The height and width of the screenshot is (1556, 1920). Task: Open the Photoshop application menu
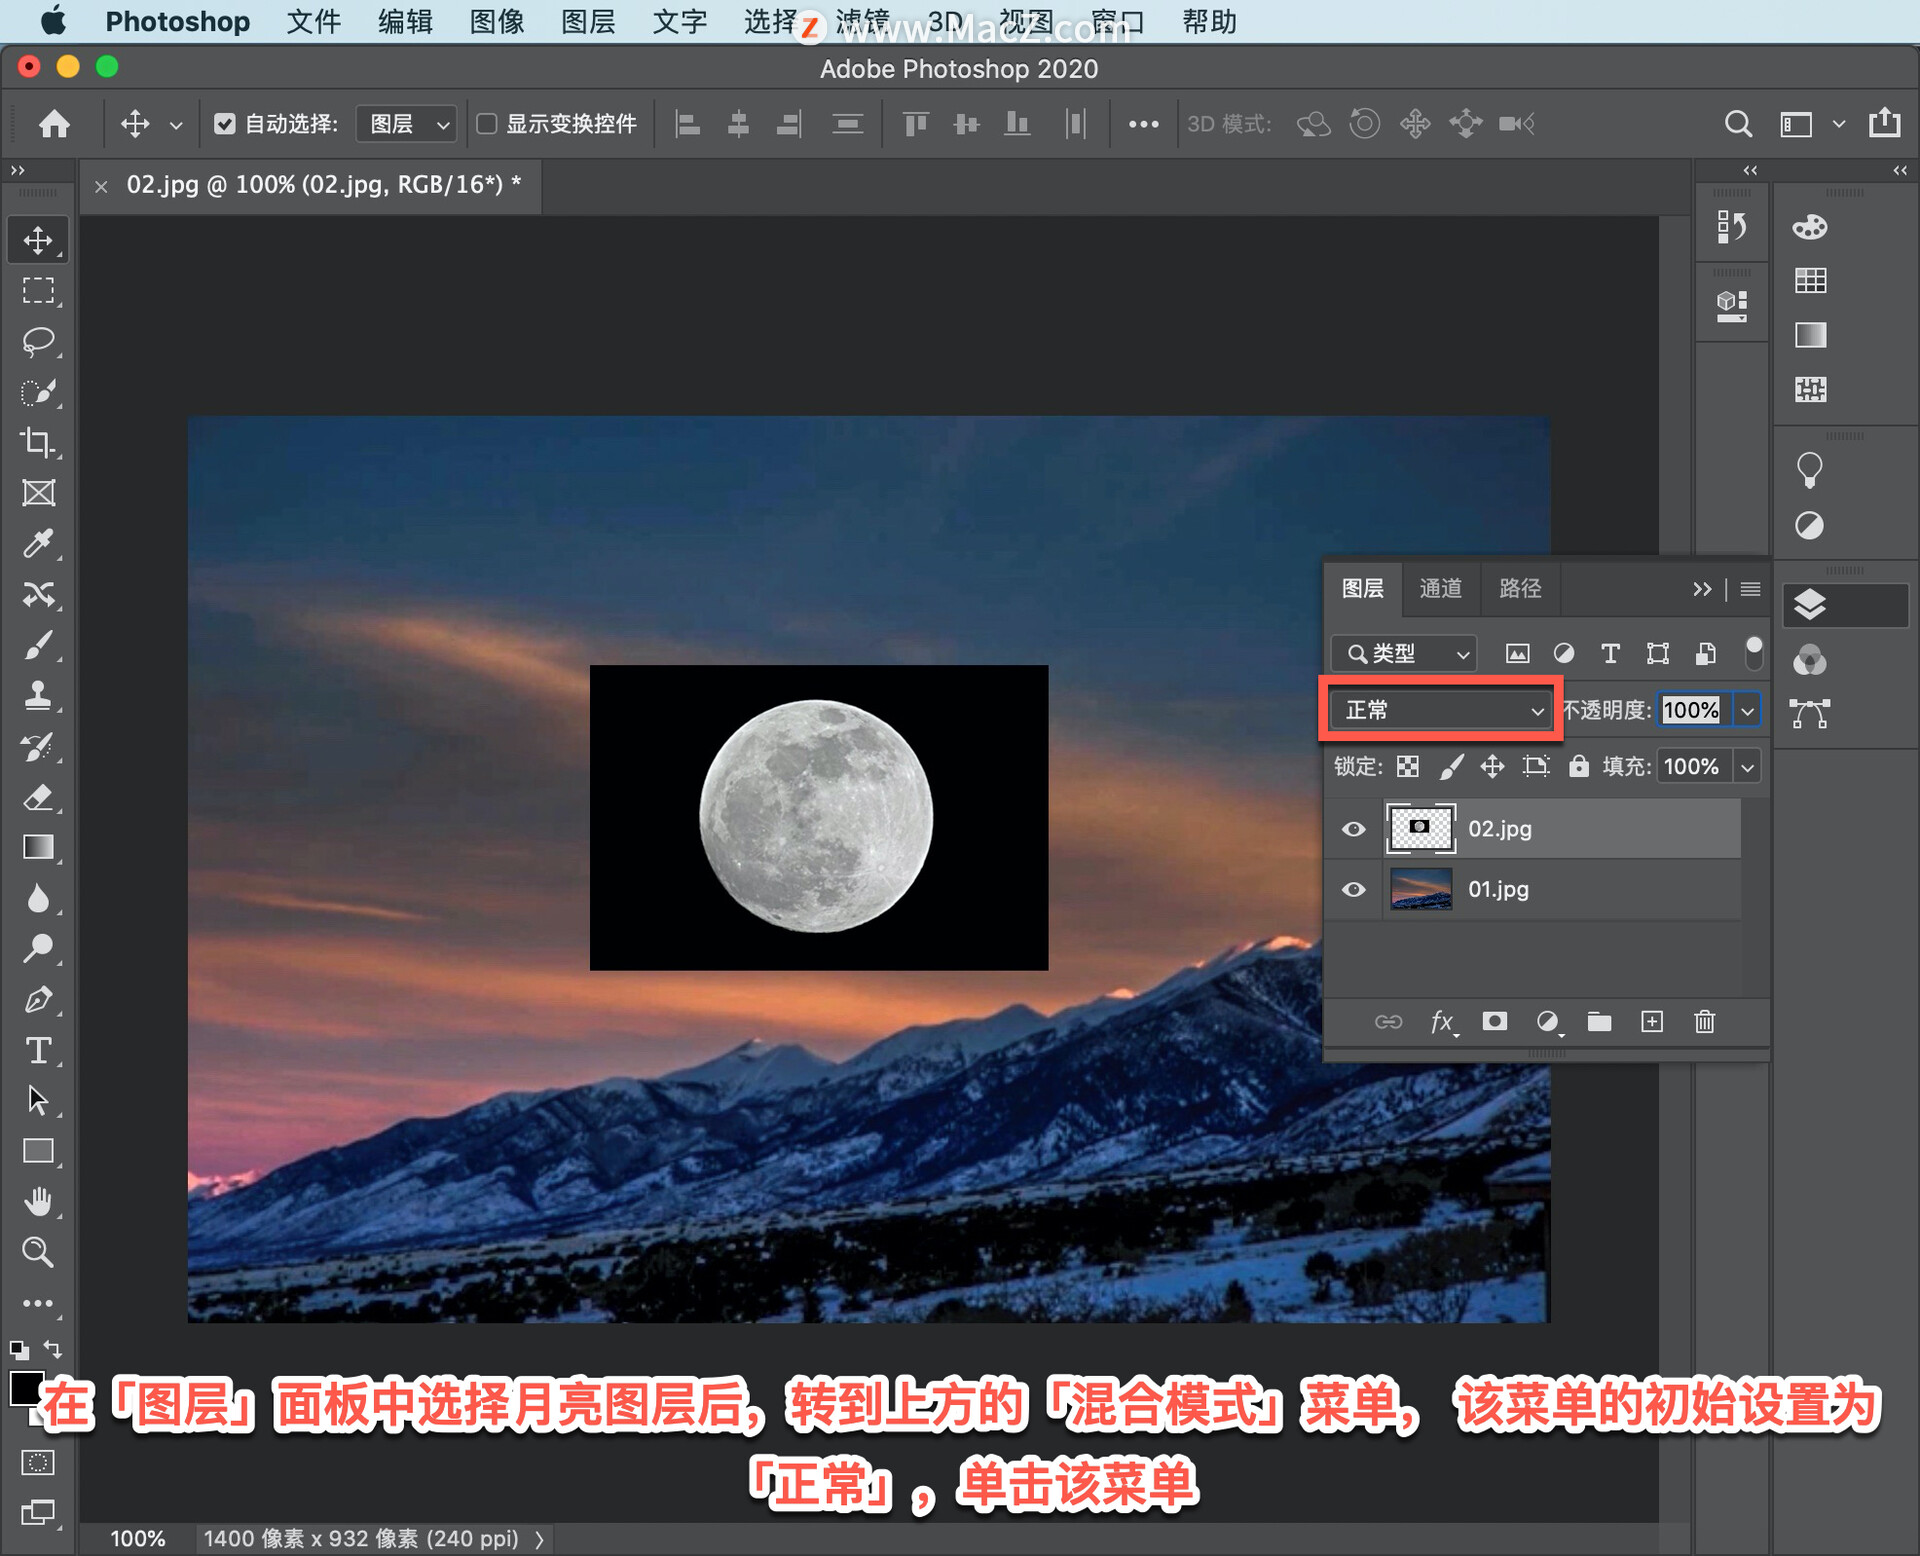178,21
